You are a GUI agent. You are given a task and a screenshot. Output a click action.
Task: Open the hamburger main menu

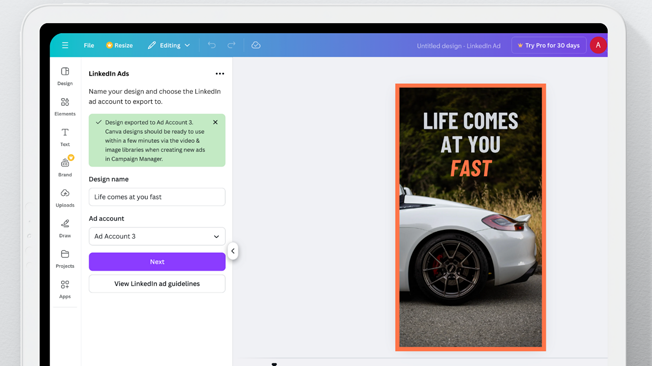65,45
